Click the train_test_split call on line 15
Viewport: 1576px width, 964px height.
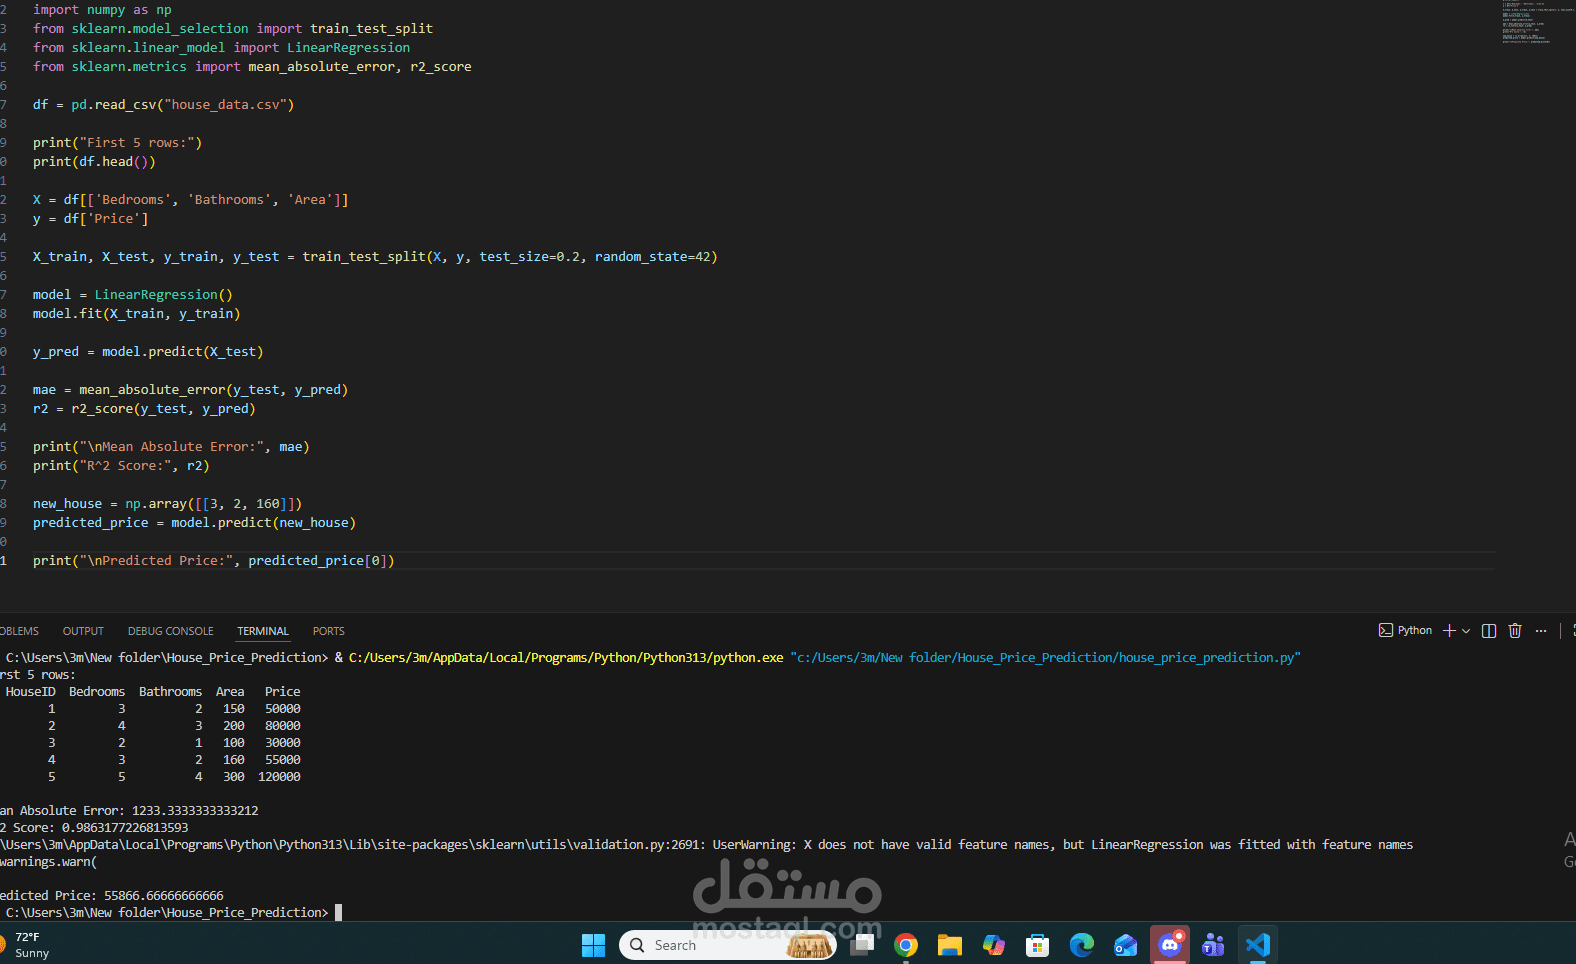point(510,257)
